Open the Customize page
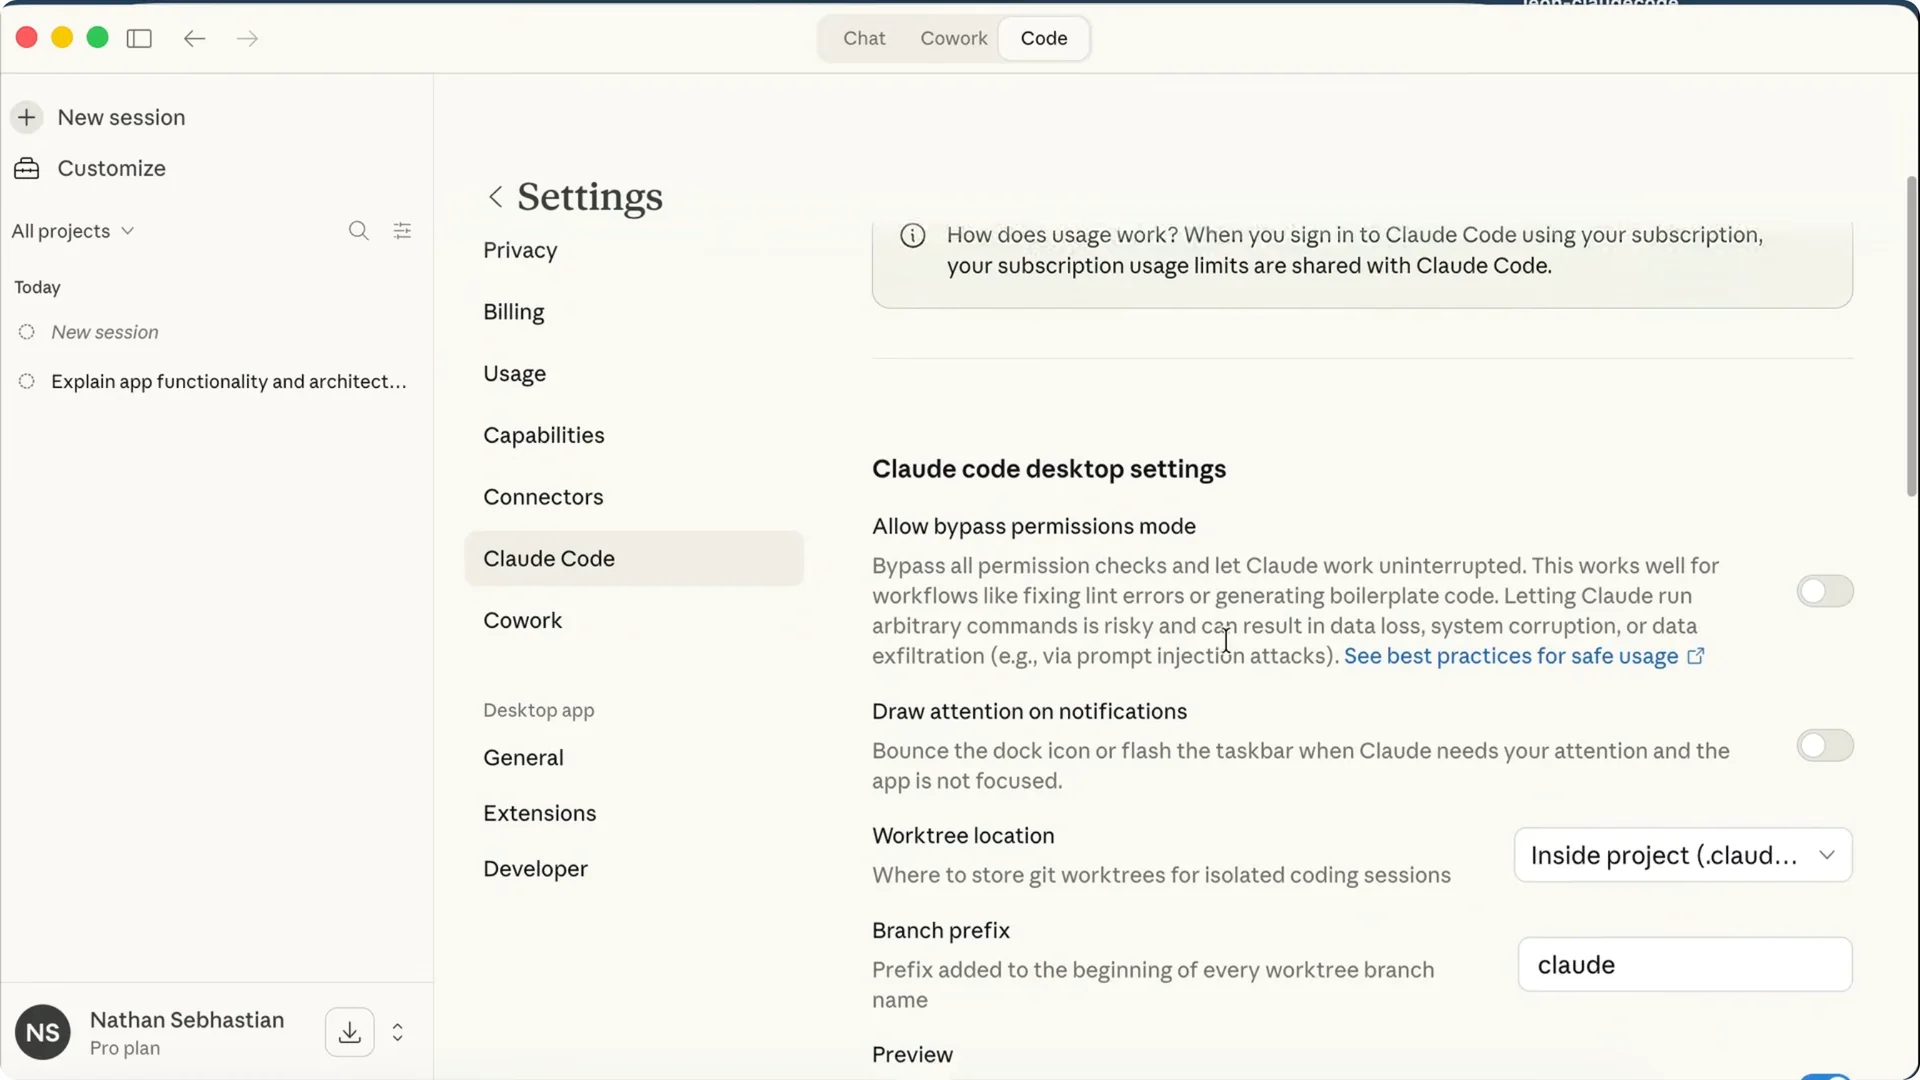This screenshot has height=1080, width=1920. click(x=111, y=168)
